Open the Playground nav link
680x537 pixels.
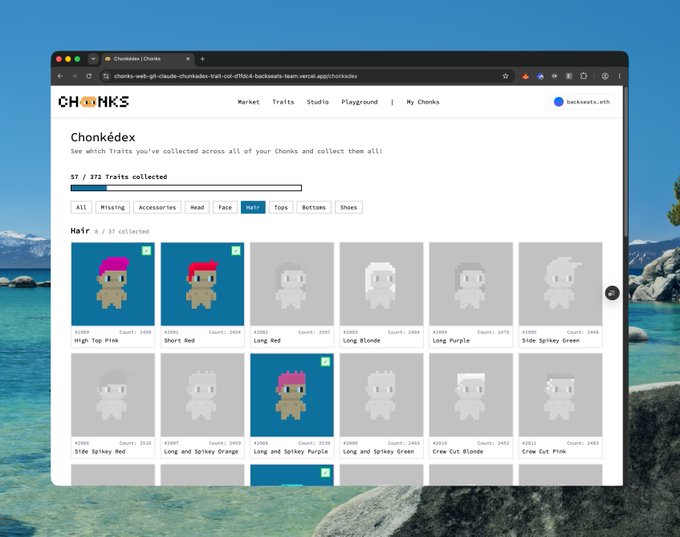click(360, 102)
